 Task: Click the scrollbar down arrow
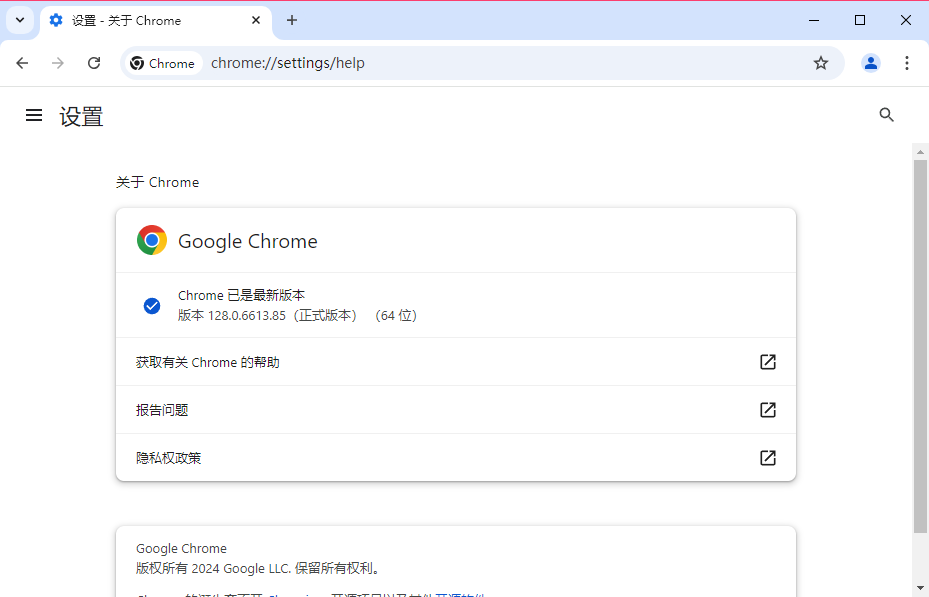920,588
